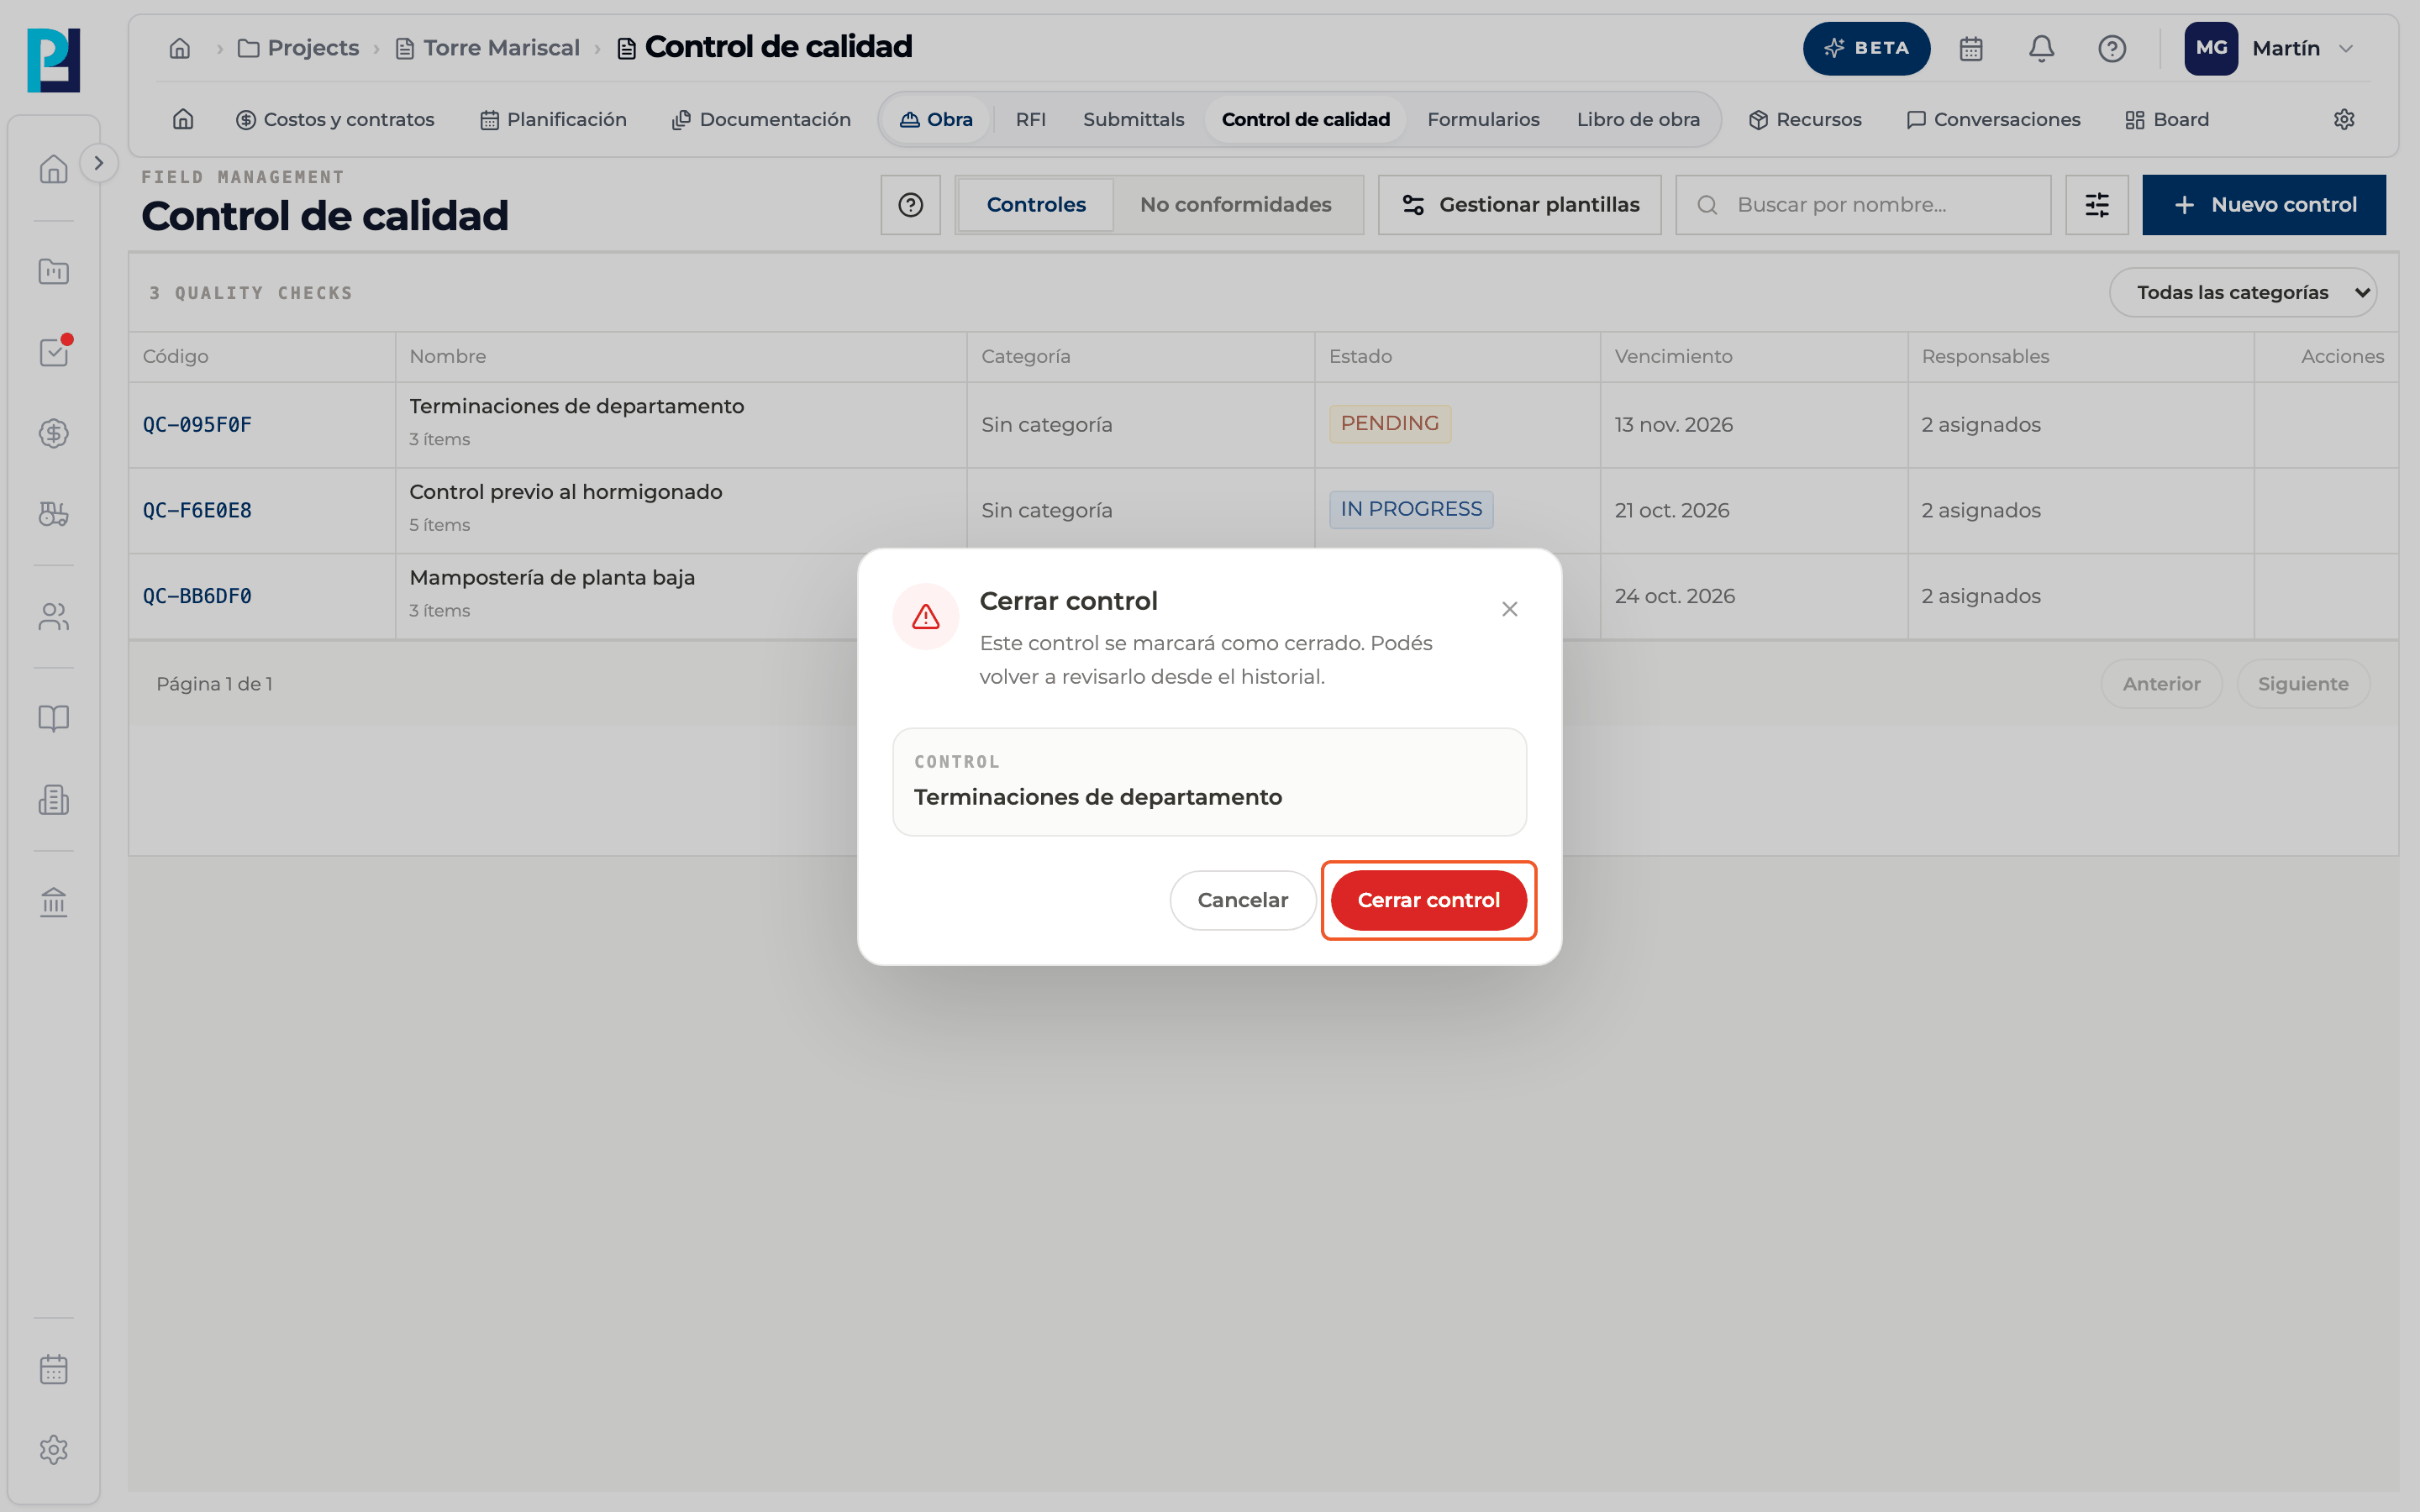Open project home icon in tab bar
The width and height of the screenshot is (2420, 1512).
pyautogui.click(x=183, y=119)
